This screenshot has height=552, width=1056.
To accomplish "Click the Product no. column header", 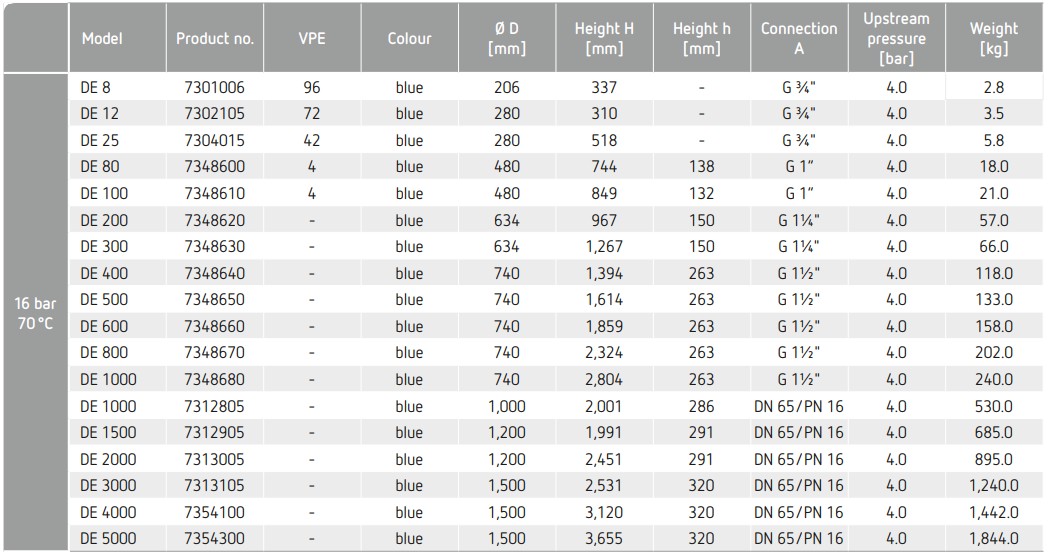I will click(215, 39).
